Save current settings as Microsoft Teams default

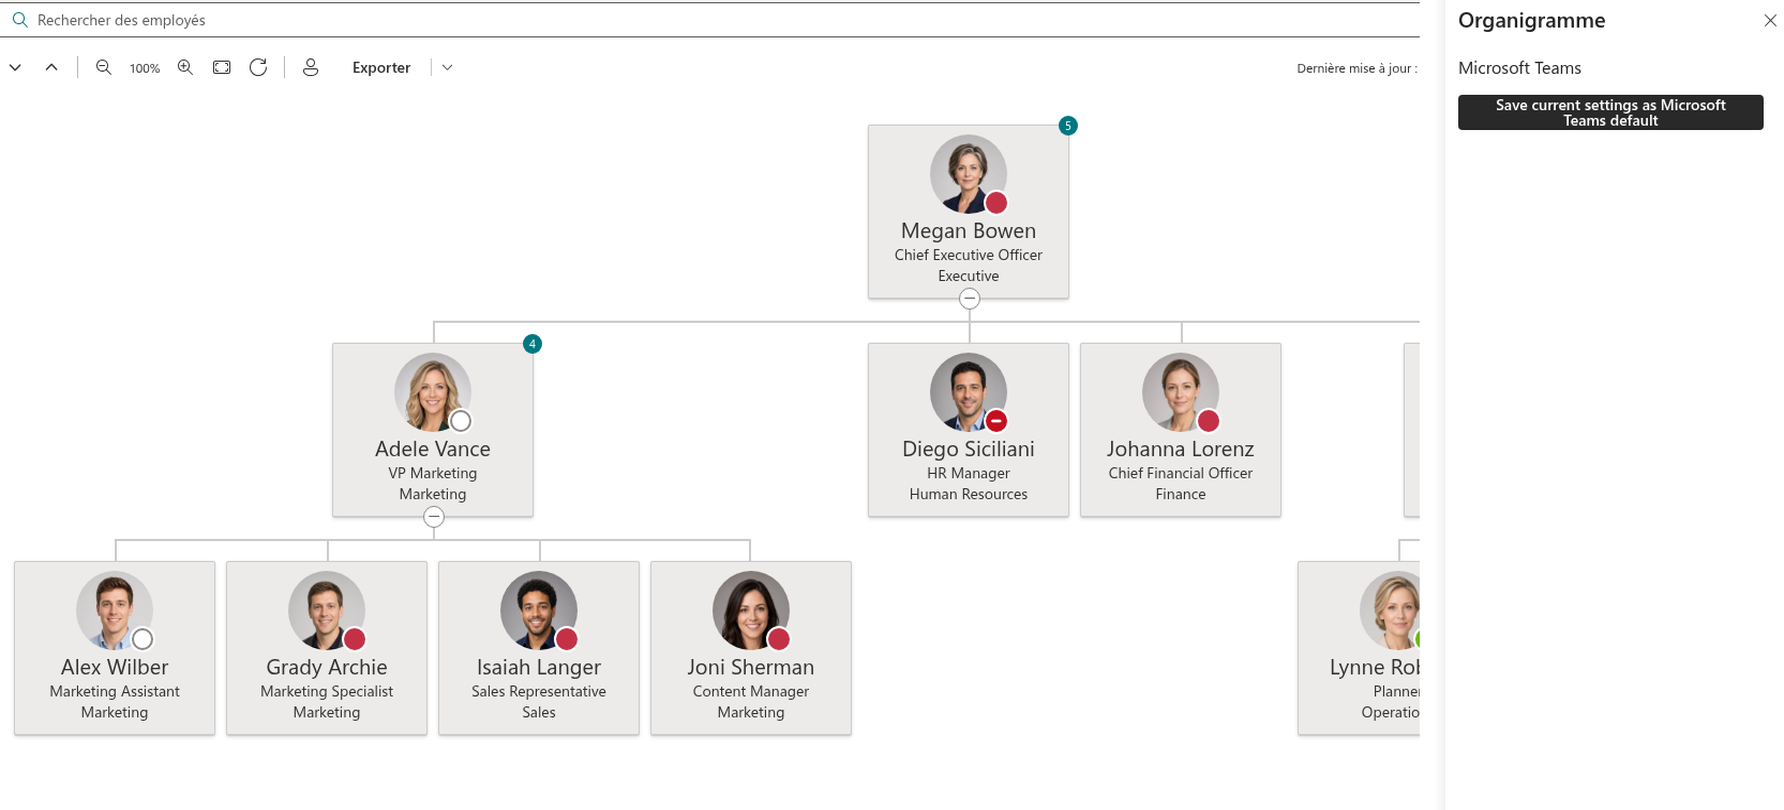[x=1610, y=112]
